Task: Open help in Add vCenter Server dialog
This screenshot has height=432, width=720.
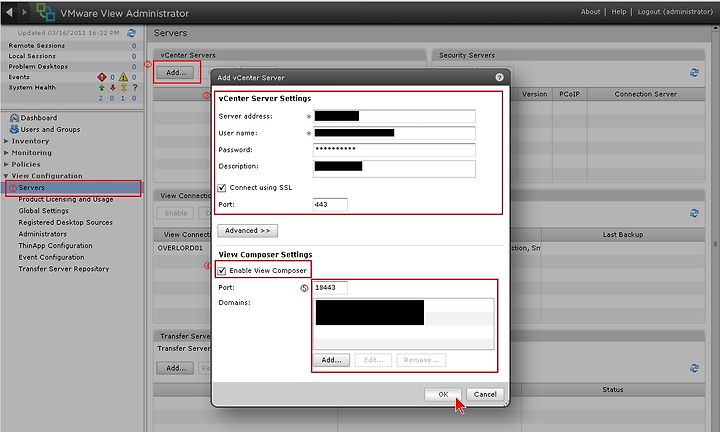Action: pos(500,78)
